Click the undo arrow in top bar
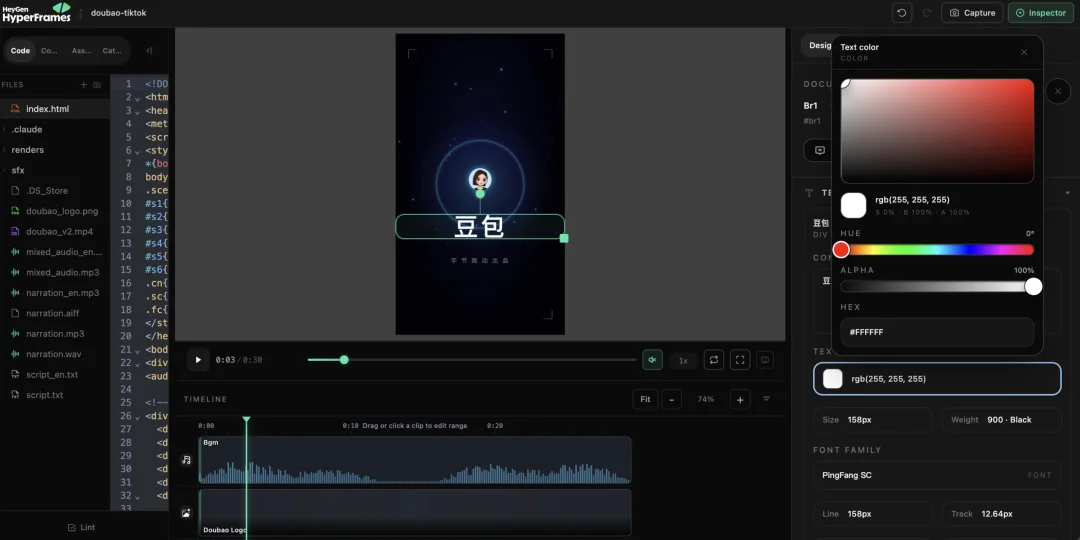This screenshot has height=540, width=1080. coord(902,12)
